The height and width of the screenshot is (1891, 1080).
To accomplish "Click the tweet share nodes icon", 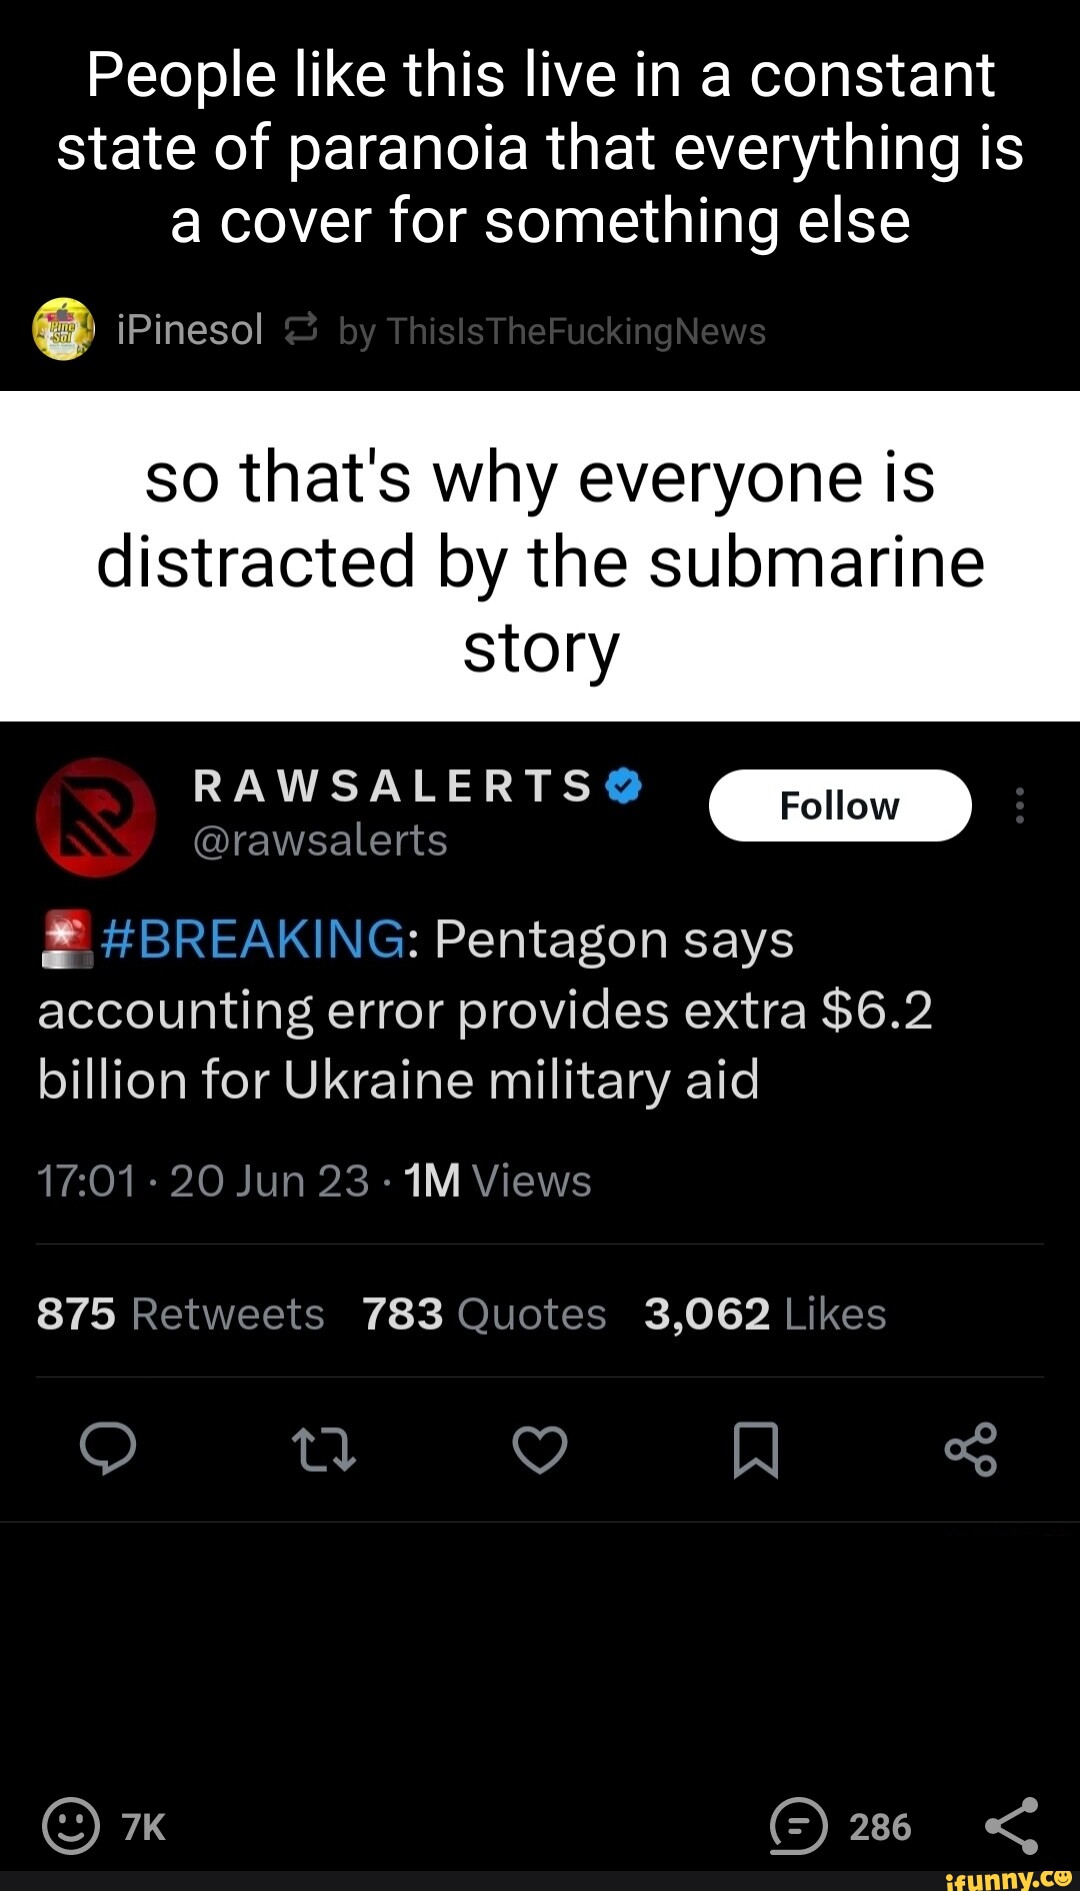I will click(971, 1450).
